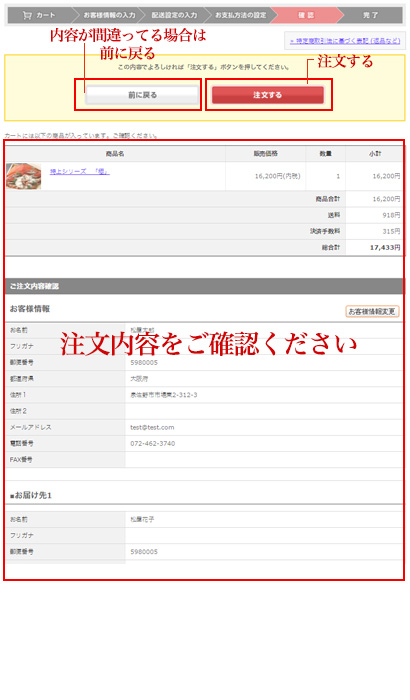Open お支払方法の設定 step
Image resolution: width=410 pixels, height=700 pixels.
click(x=240, y=16)
